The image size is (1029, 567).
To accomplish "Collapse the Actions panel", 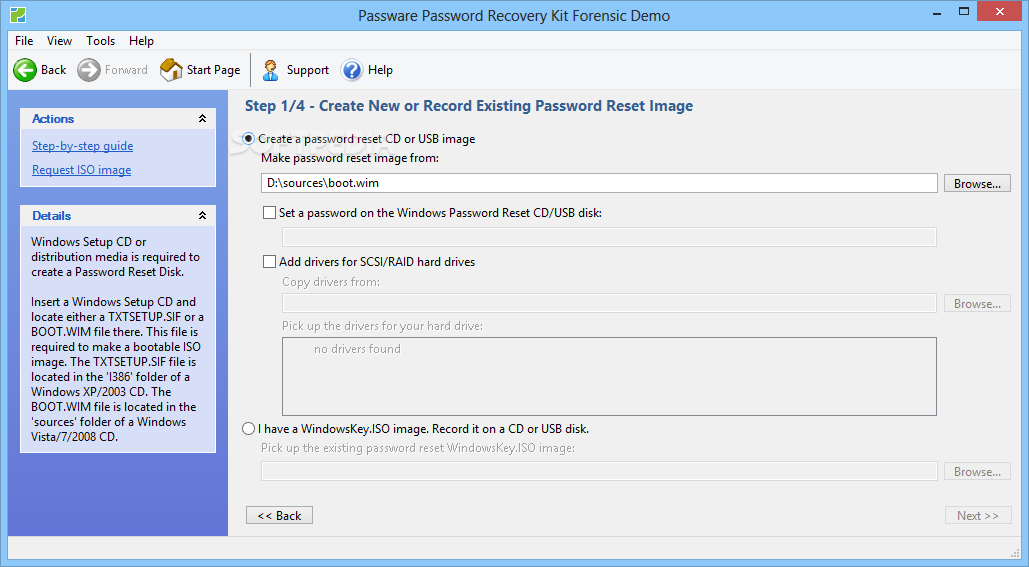I will [x=202, y=119].
